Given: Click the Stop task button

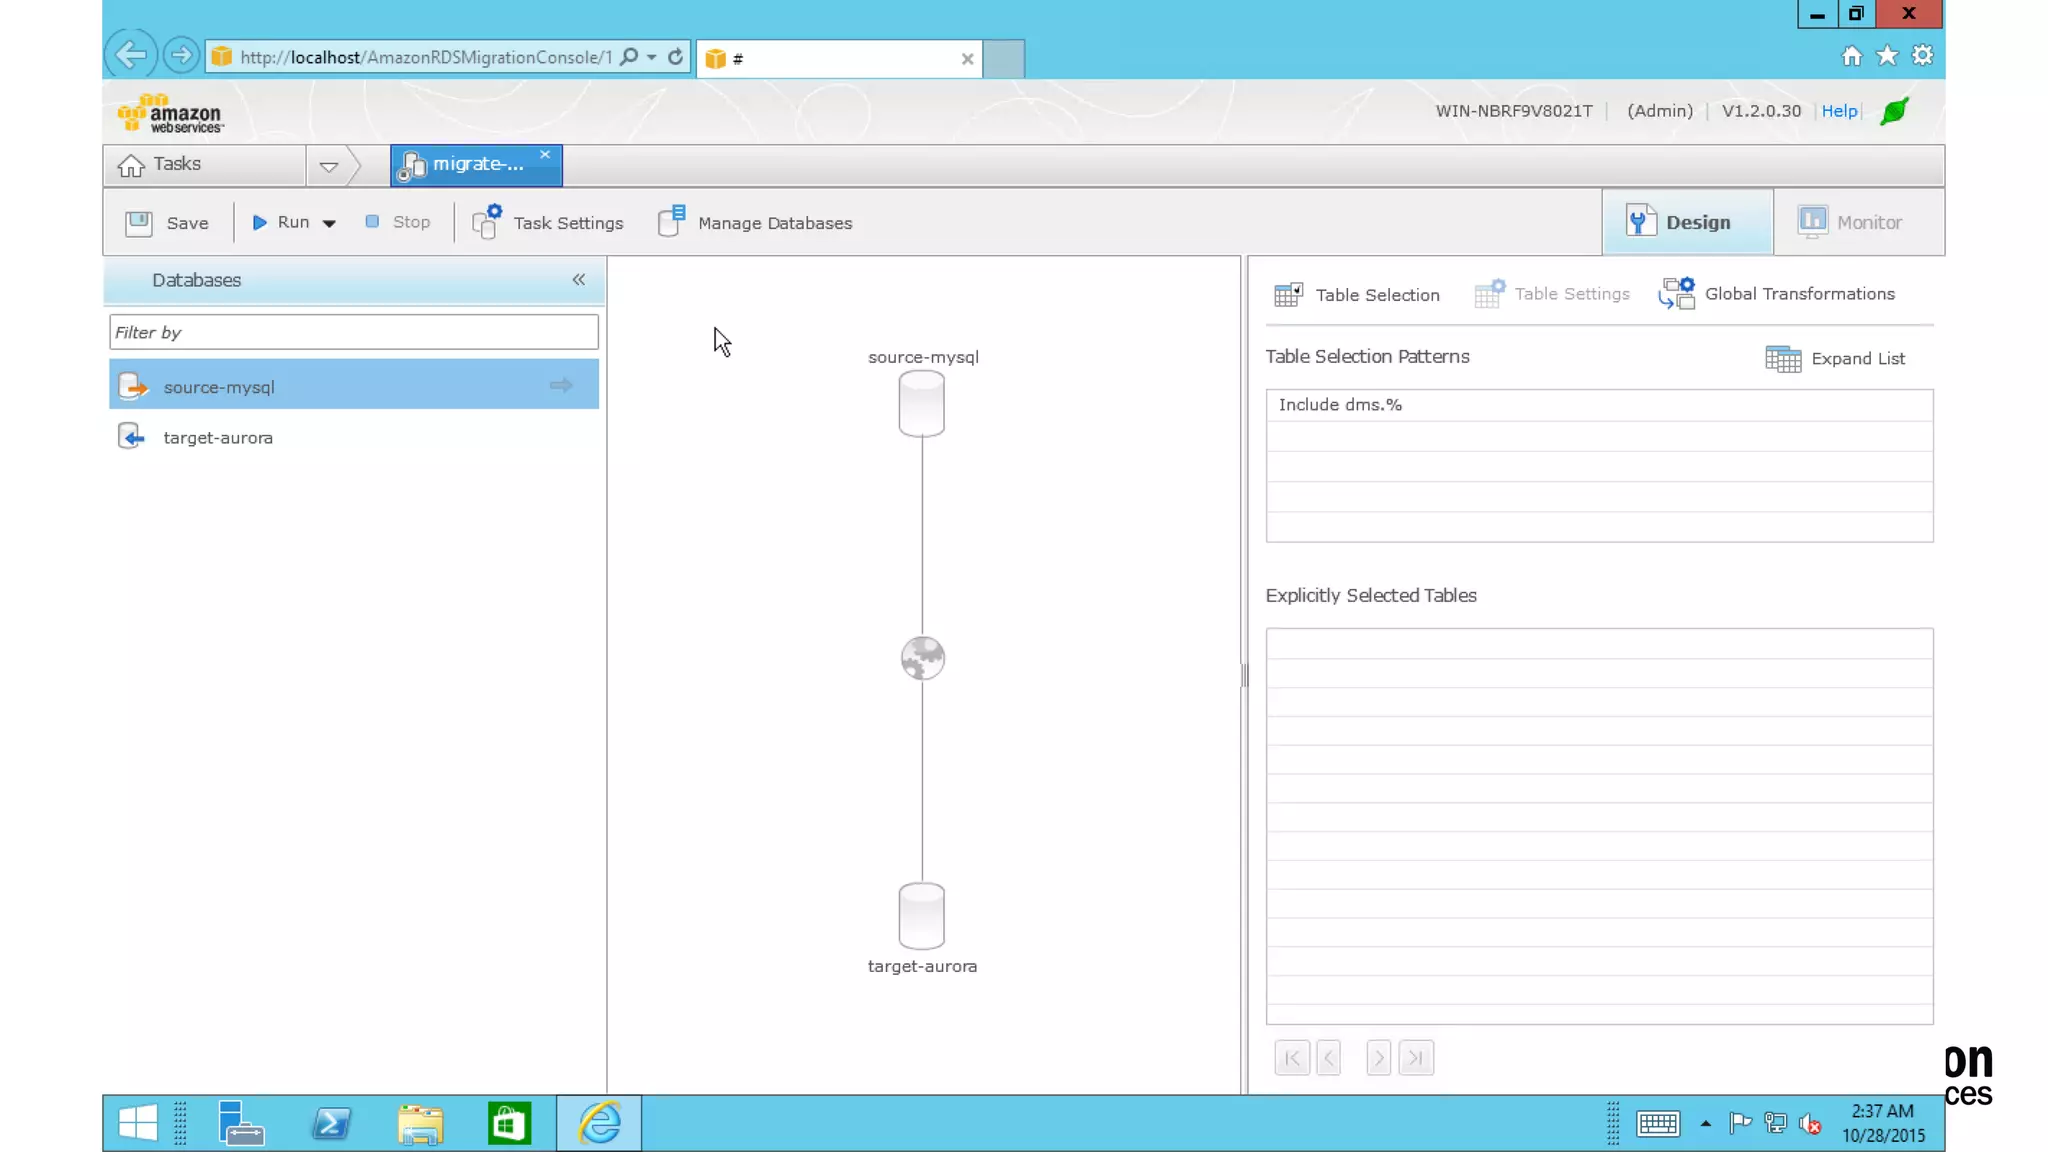Looking at the screenshot, I should coord(398,222).
